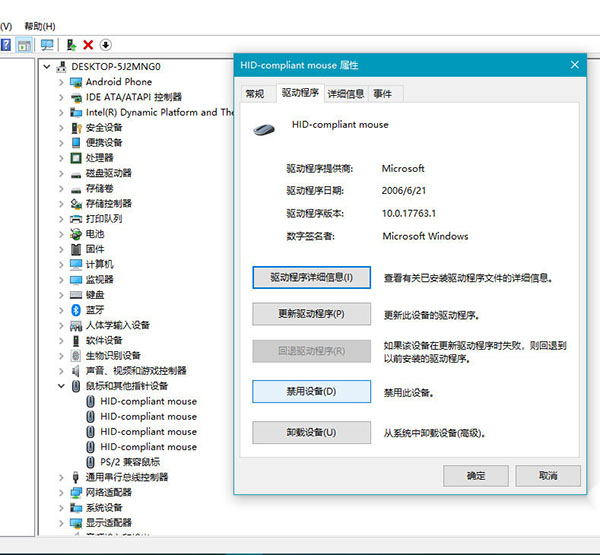The image size is (600, 555).
Task: Click the 打印队列 printer icon
Action: (x=76, y=219)
